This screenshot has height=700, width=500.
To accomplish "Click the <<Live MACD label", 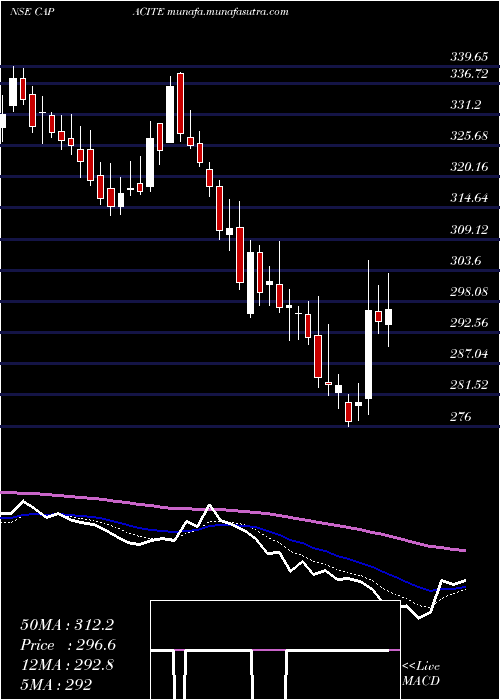I will coord(421,674).
